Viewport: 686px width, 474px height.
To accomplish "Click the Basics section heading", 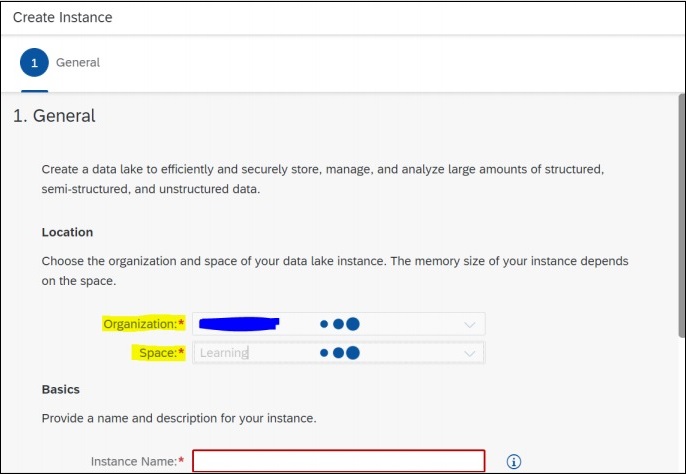I will [x=60, y=389].
